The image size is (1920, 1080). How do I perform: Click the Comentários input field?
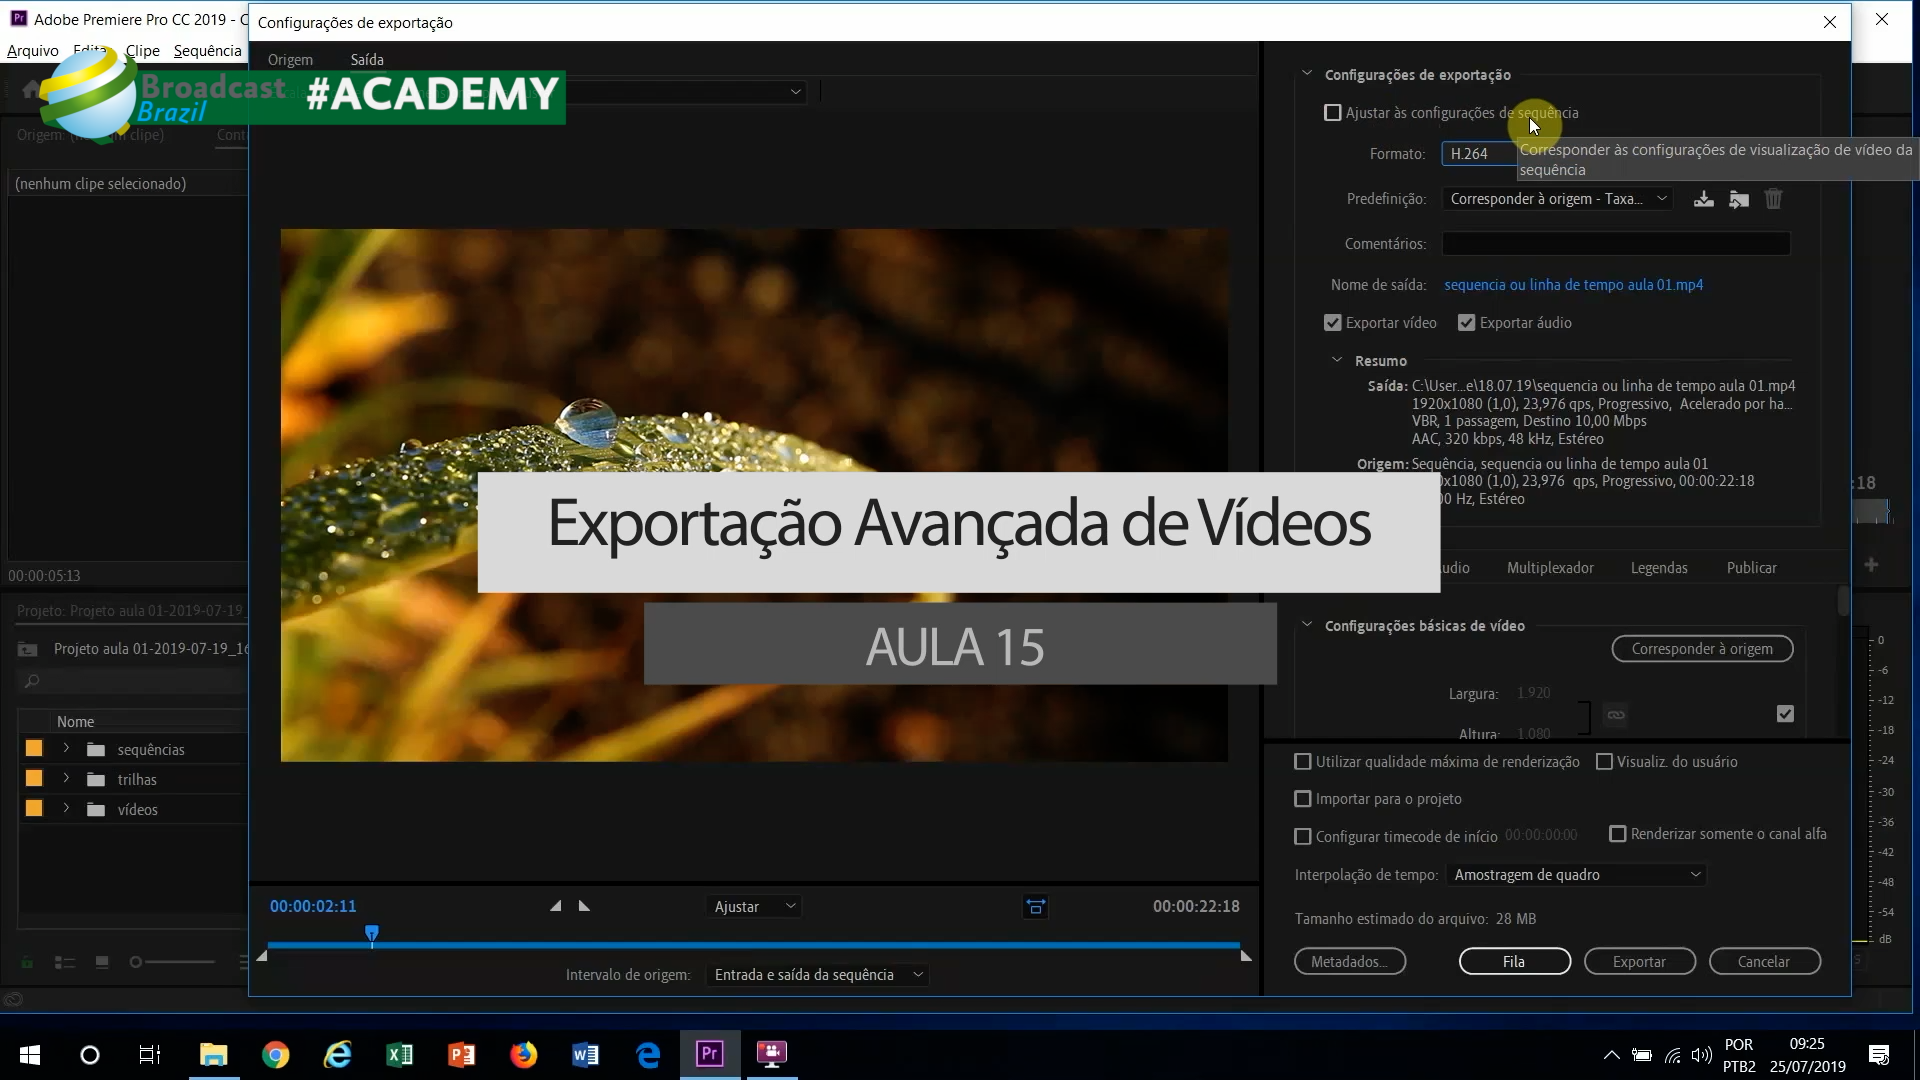[1615, 244]
